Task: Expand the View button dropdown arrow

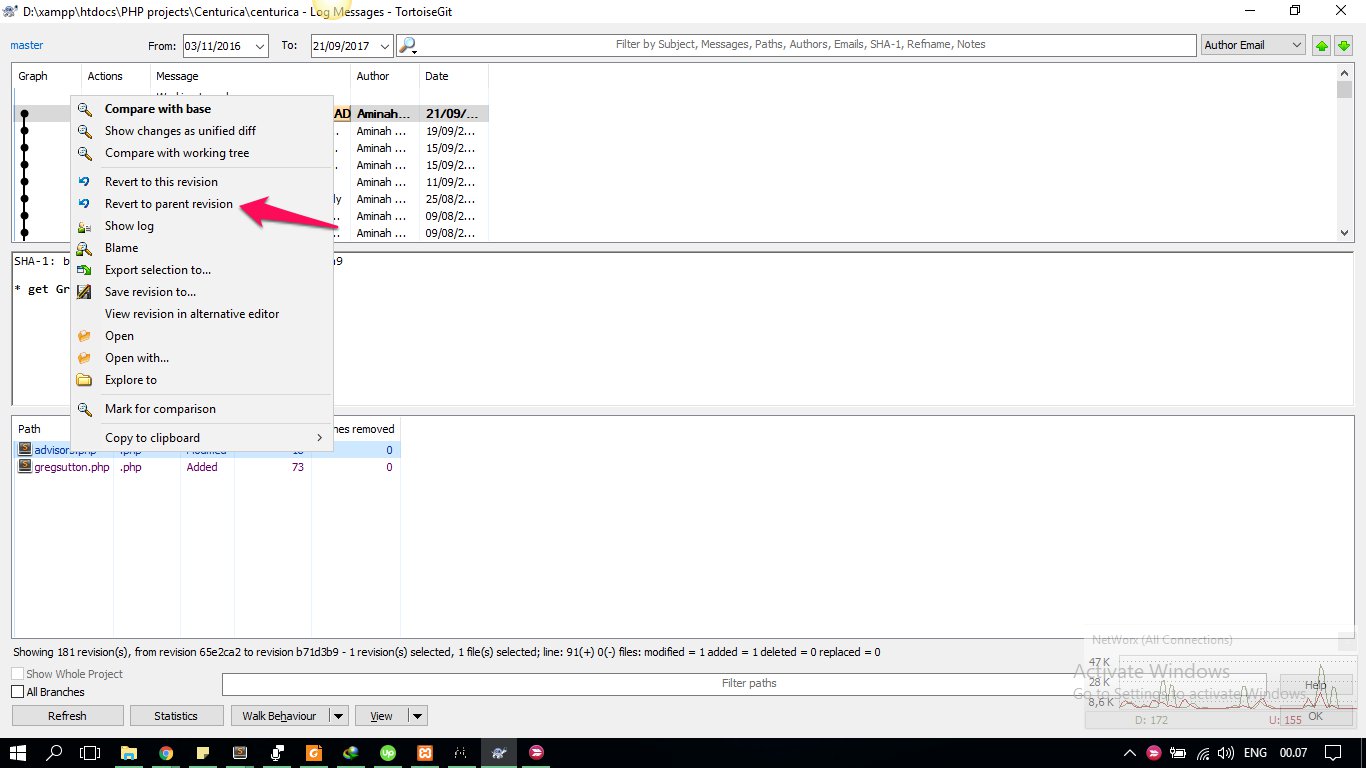Action: [x=418, y=716]
